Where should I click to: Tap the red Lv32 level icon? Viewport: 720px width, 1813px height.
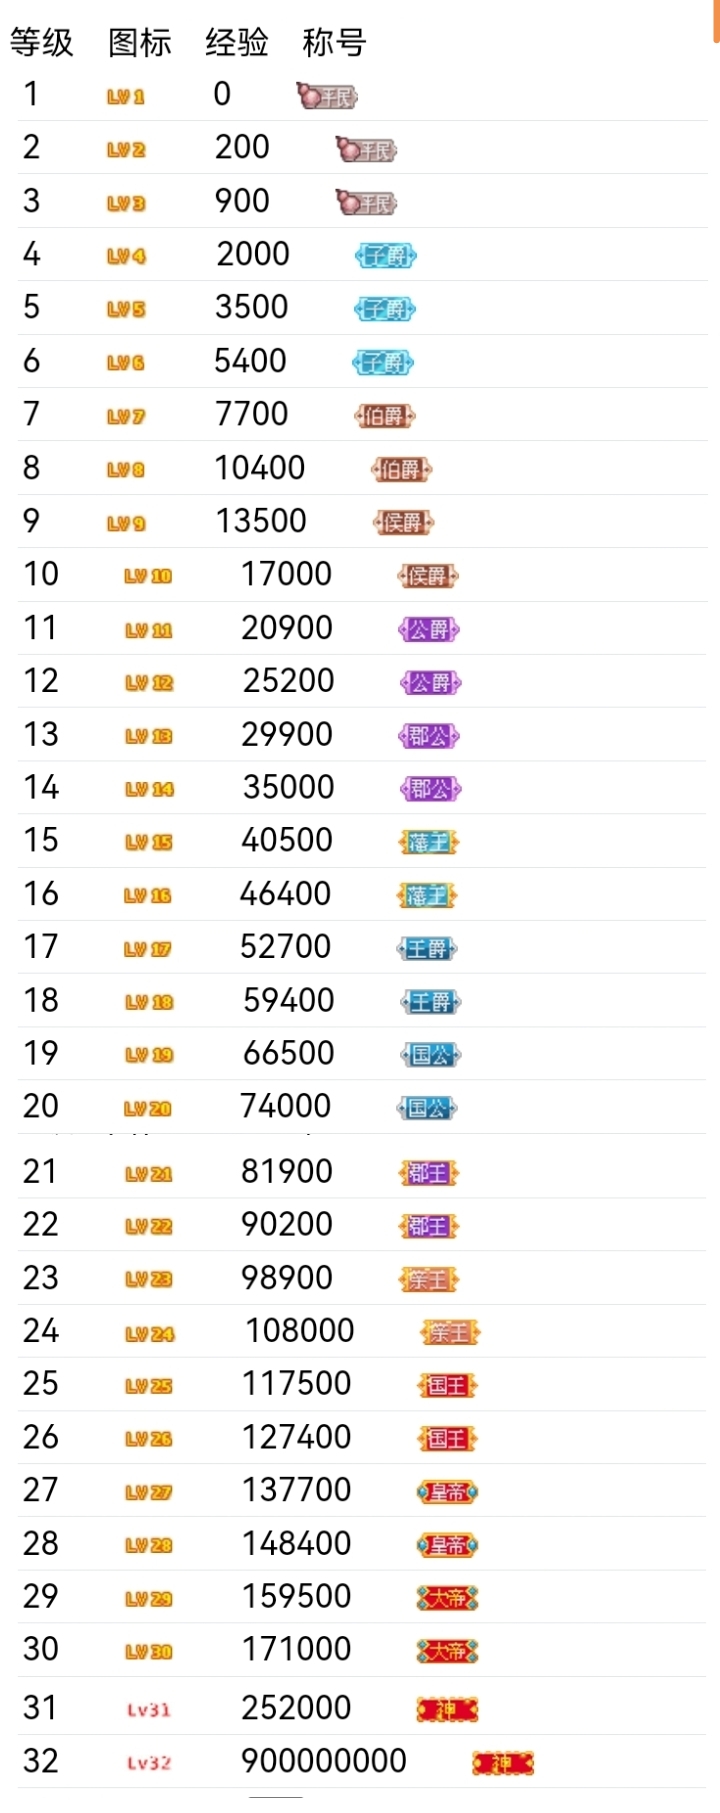149,1763
